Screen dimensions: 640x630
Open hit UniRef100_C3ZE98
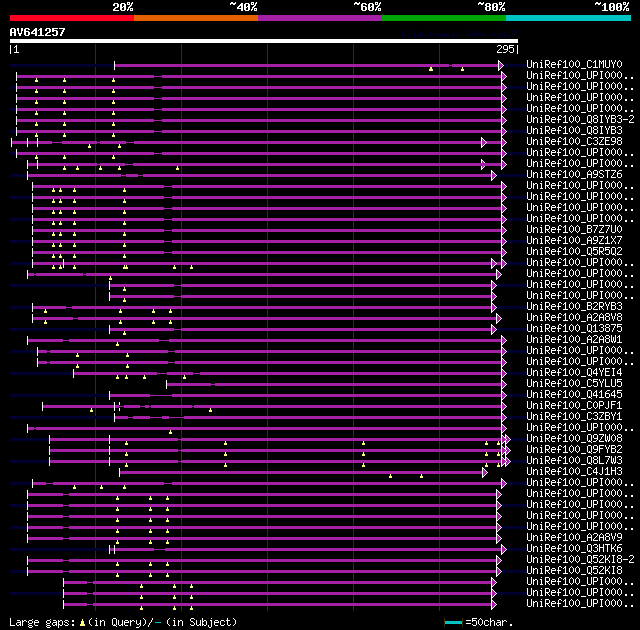pos(574,142)
